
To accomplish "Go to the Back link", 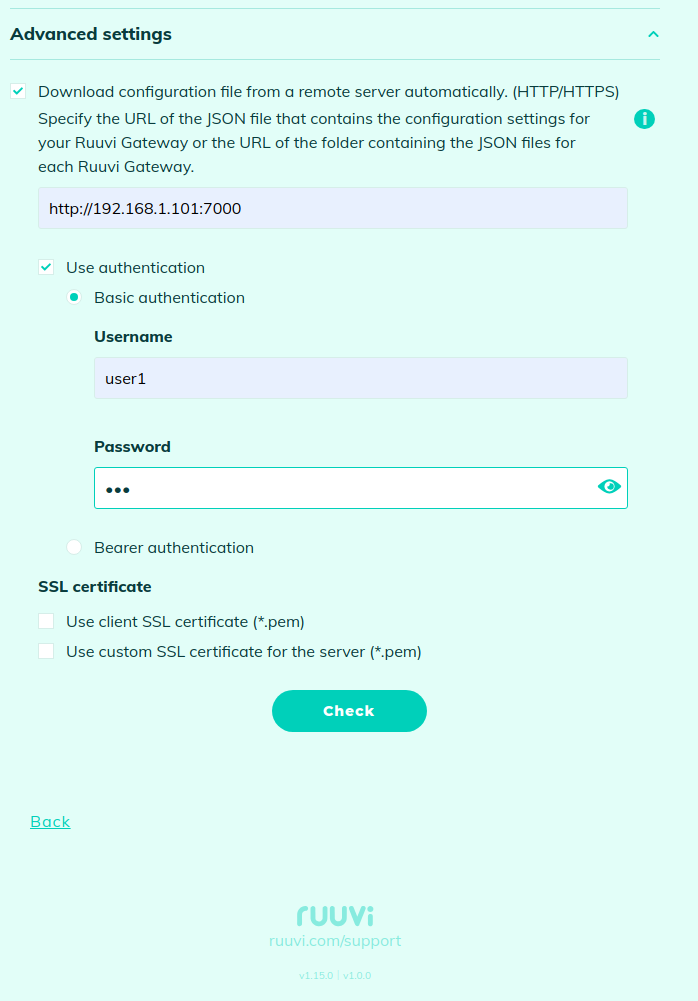I will (50, 821).
